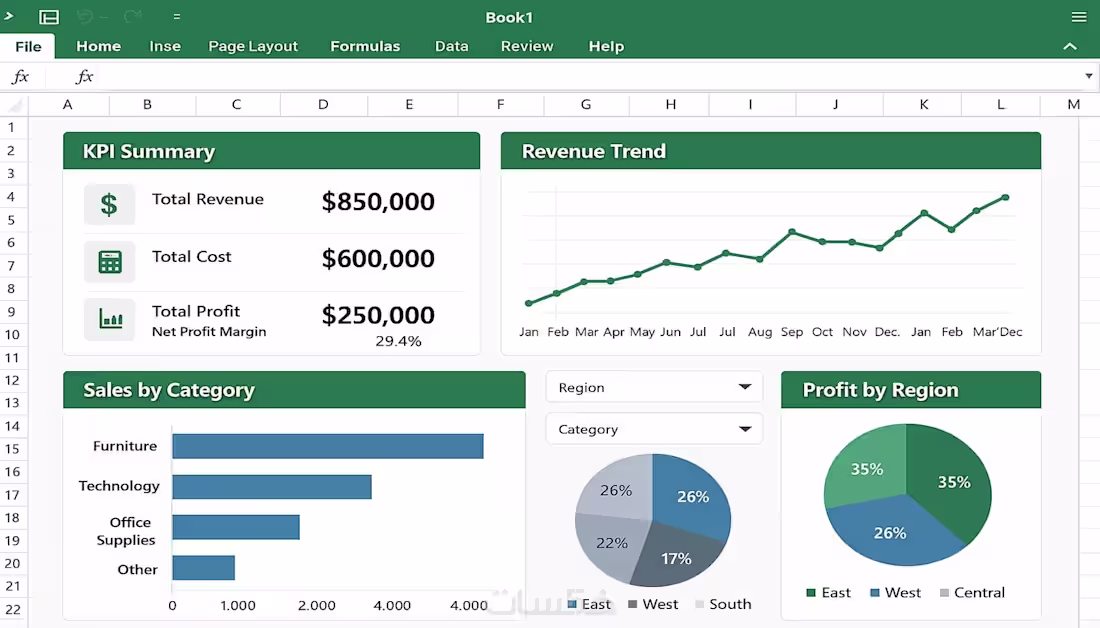Click the Furniture bar in Sales chart

click(x=328, y=446)
